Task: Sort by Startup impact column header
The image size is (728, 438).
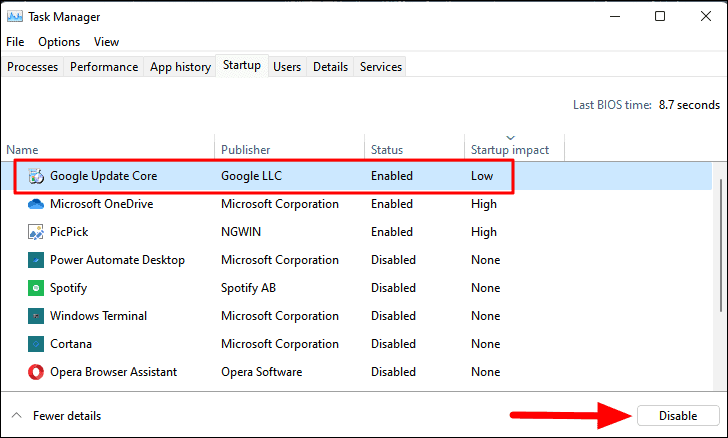Action: point(510,150)
